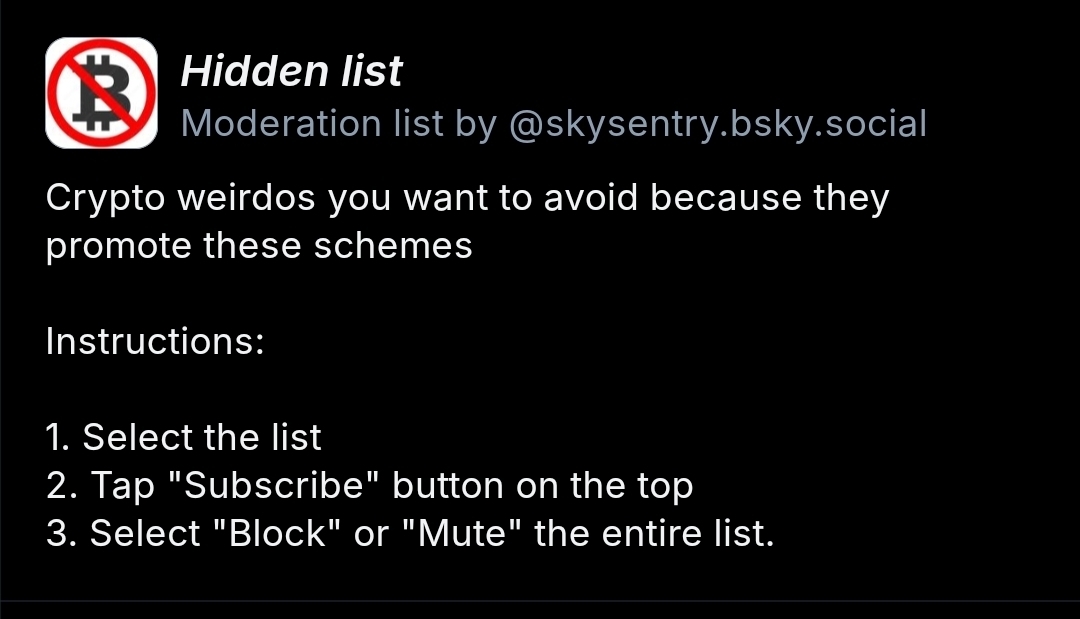The image size is (1080, 619).
Task: Open the "Hidden list" title
Action: pos(291,71)
